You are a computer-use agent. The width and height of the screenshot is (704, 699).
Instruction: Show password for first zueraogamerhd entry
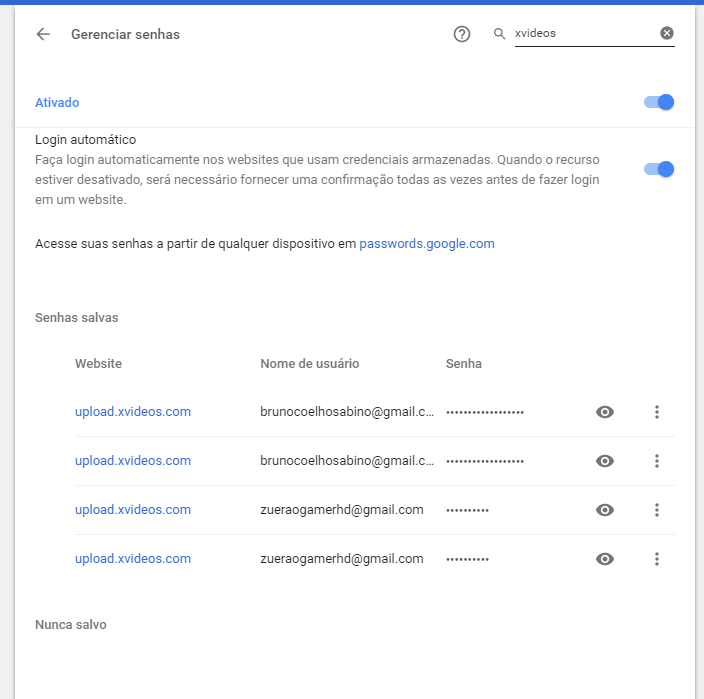(605, 510)
